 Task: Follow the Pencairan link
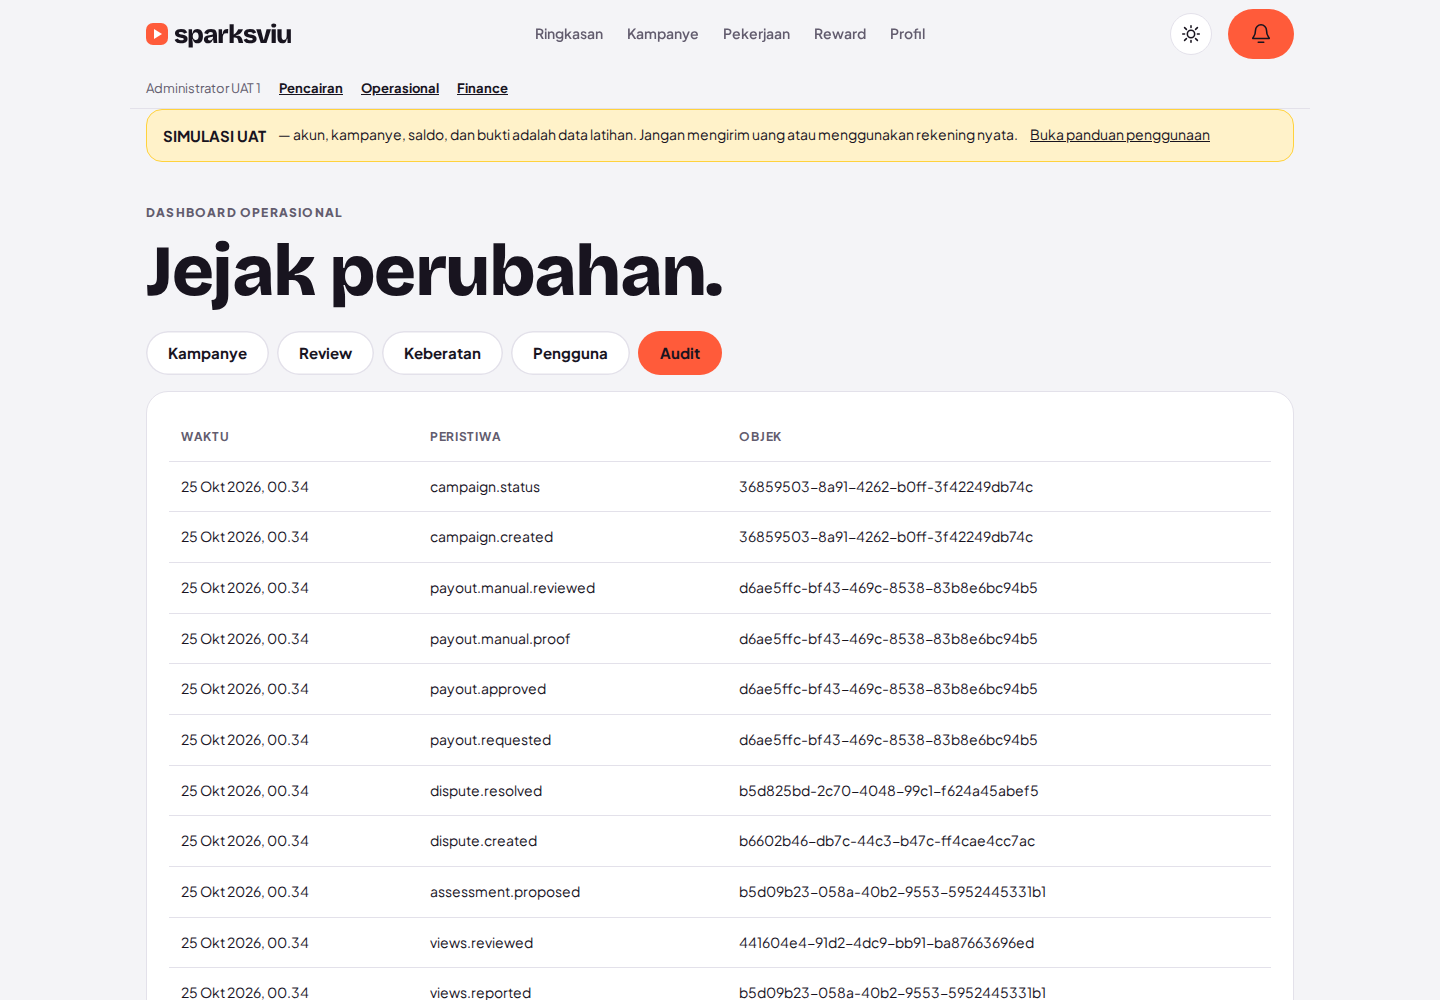[x=311, y=88]
